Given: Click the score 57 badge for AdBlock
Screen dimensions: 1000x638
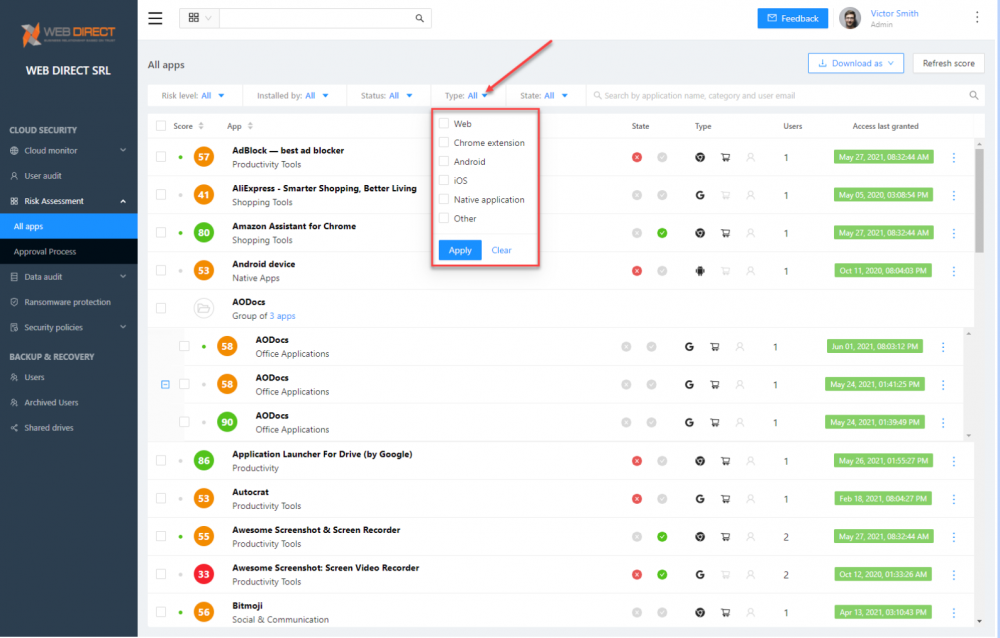Looking at the screenshot, I should tap(203, 157).
